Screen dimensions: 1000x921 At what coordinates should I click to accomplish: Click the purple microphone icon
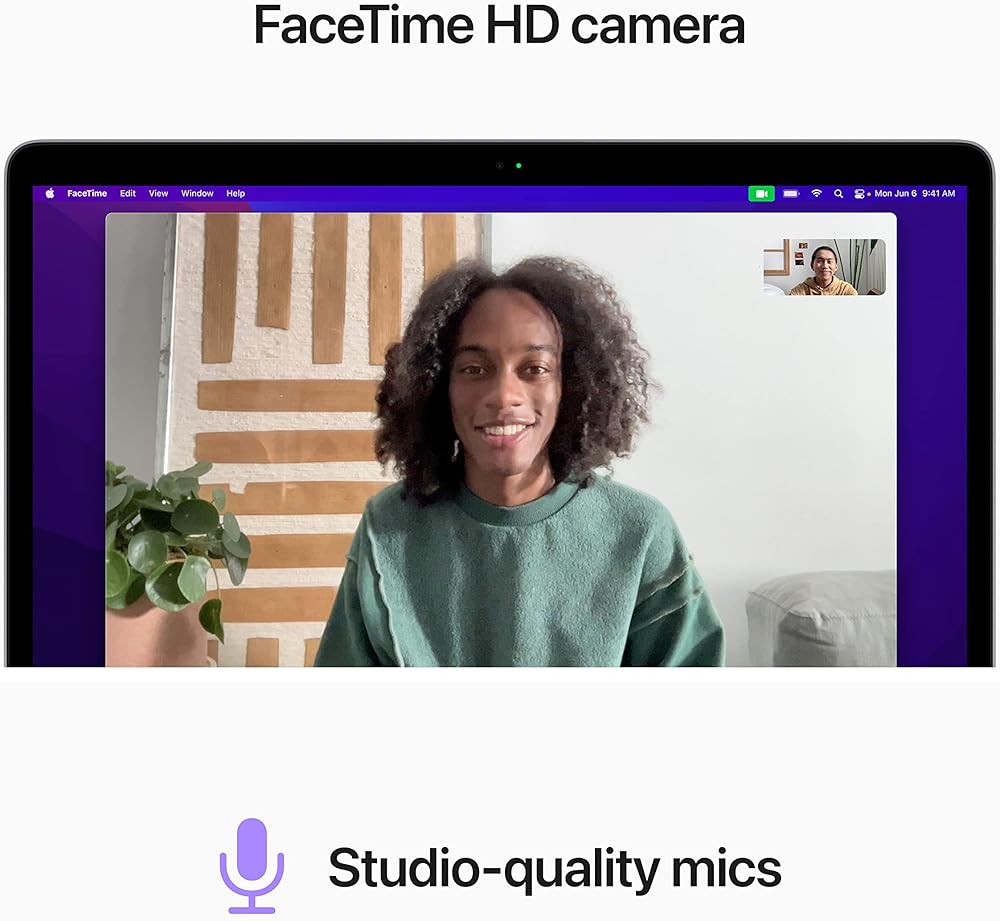pyautogui.click(x=252, y=865)
